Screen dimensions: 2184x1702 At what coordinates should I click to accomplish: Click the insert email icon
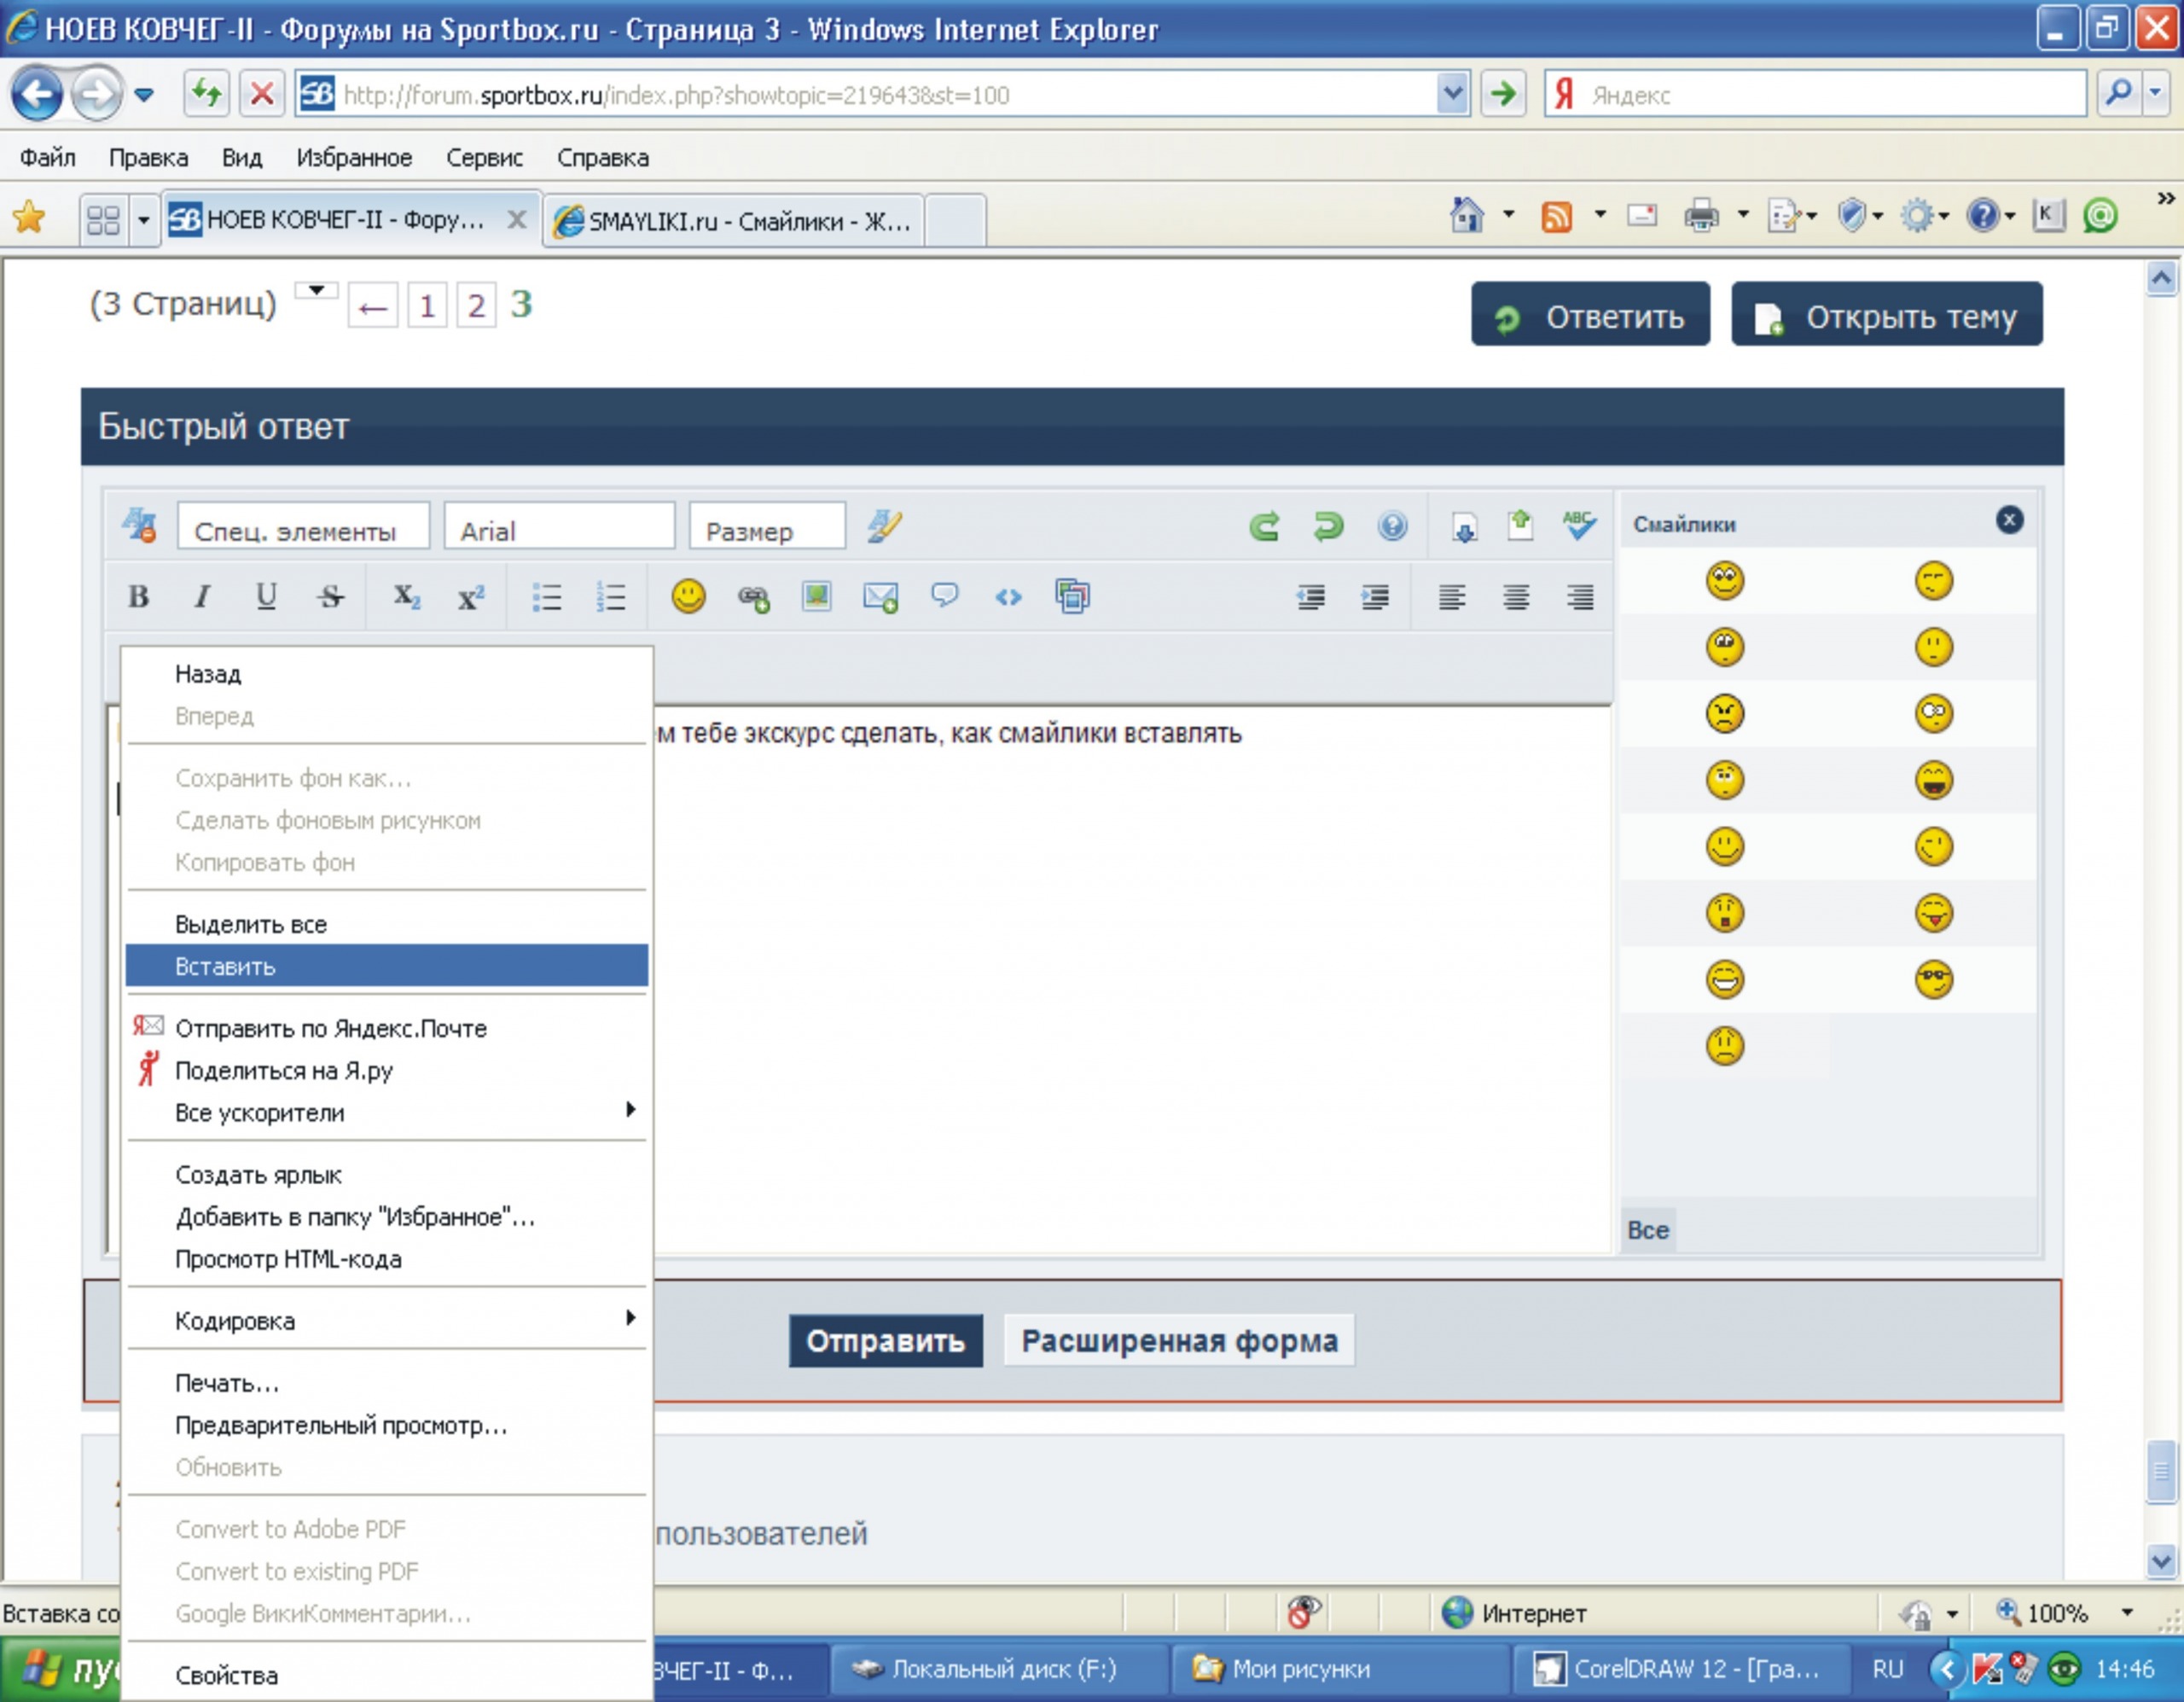tap(880, 597)
